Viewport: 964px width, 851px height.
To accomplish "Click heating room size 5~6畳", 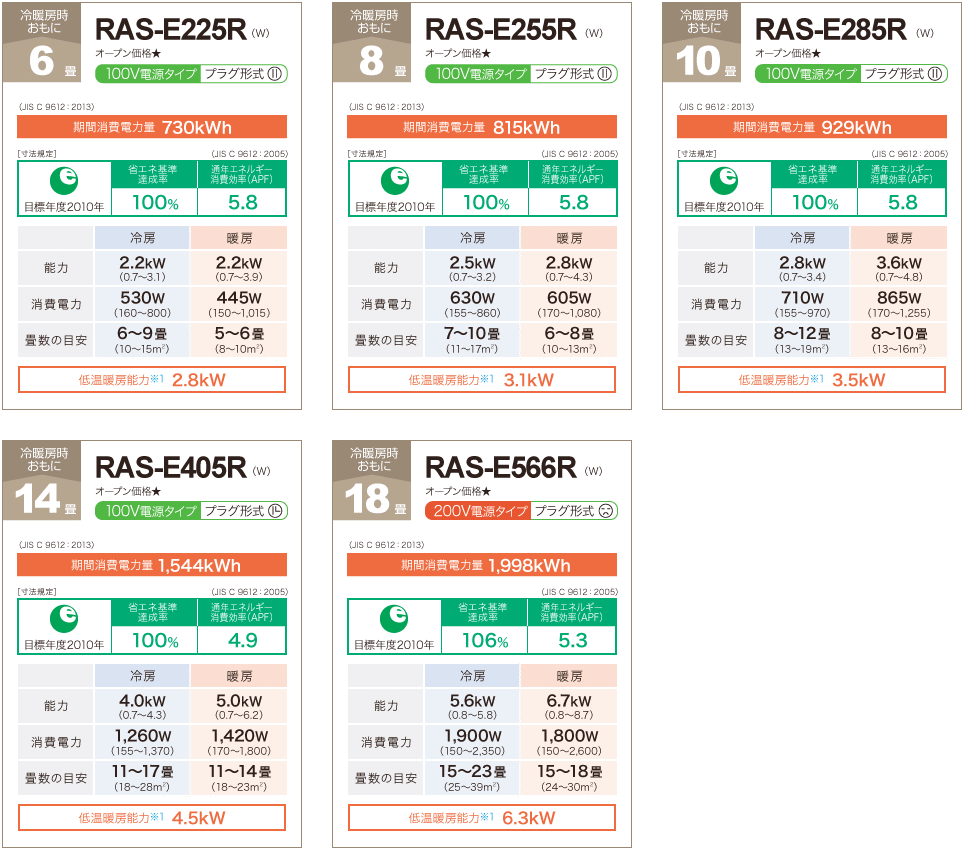I will 239,333.
